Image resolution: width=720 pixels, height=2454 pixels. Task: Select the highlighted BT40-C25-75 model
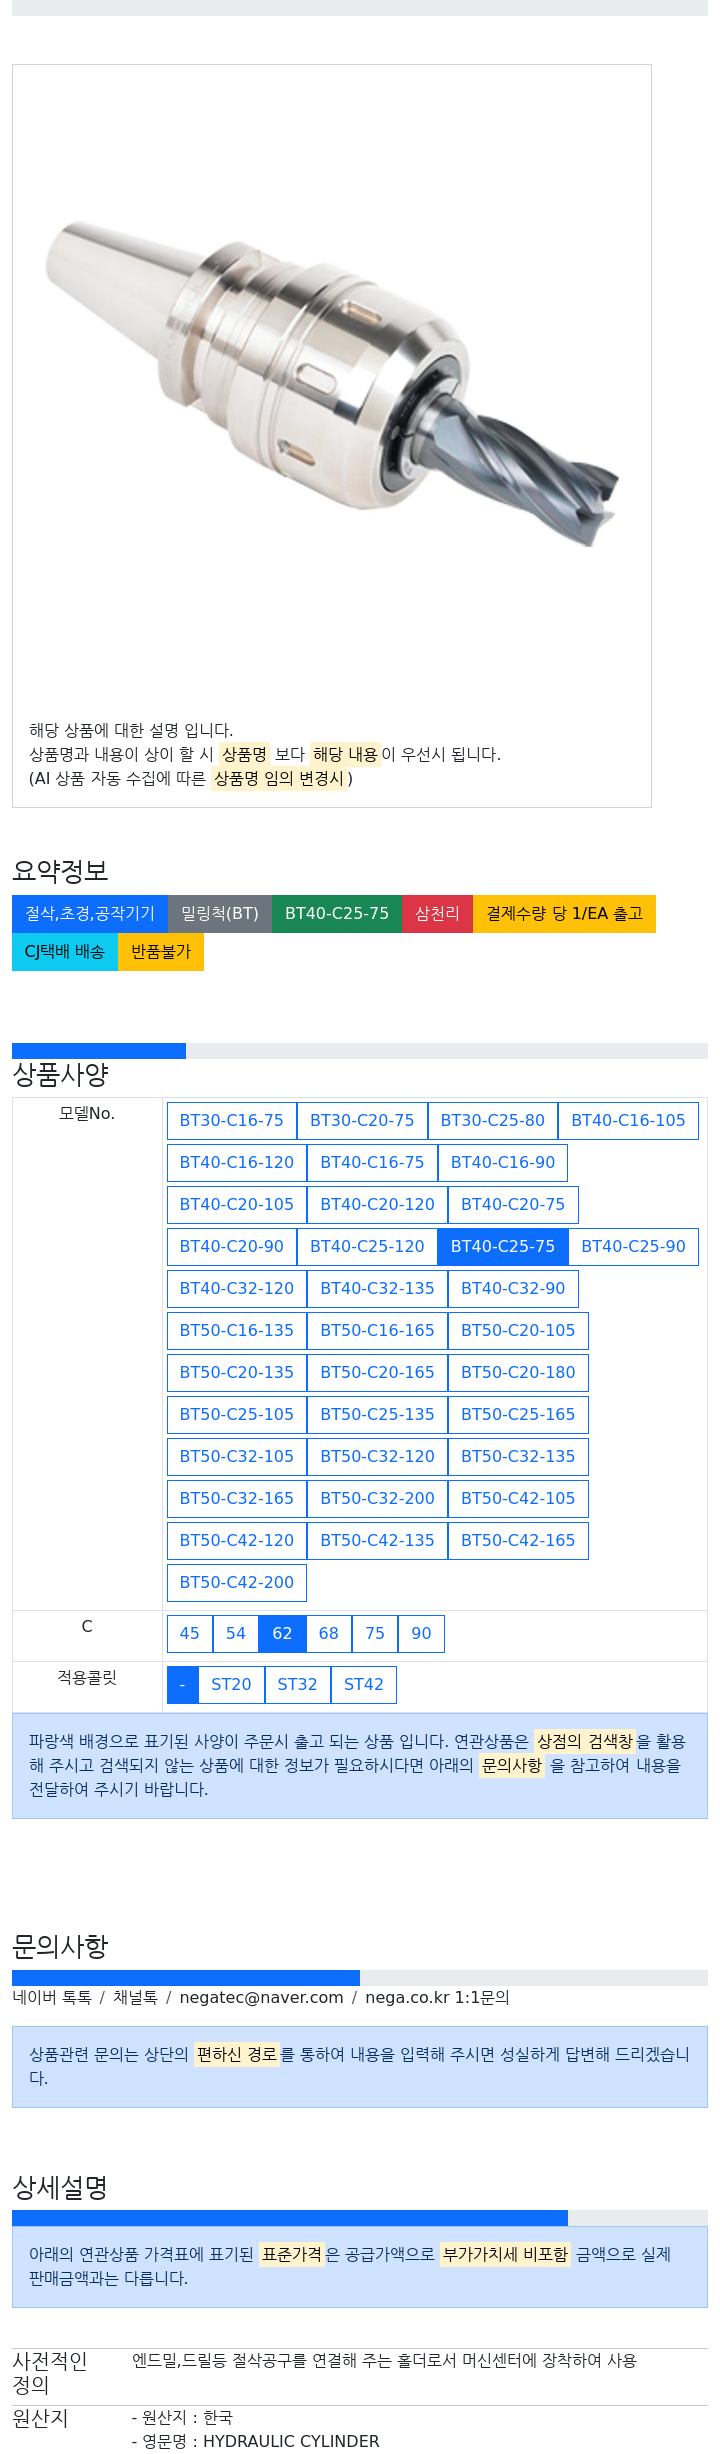[x=502, y=1246]
